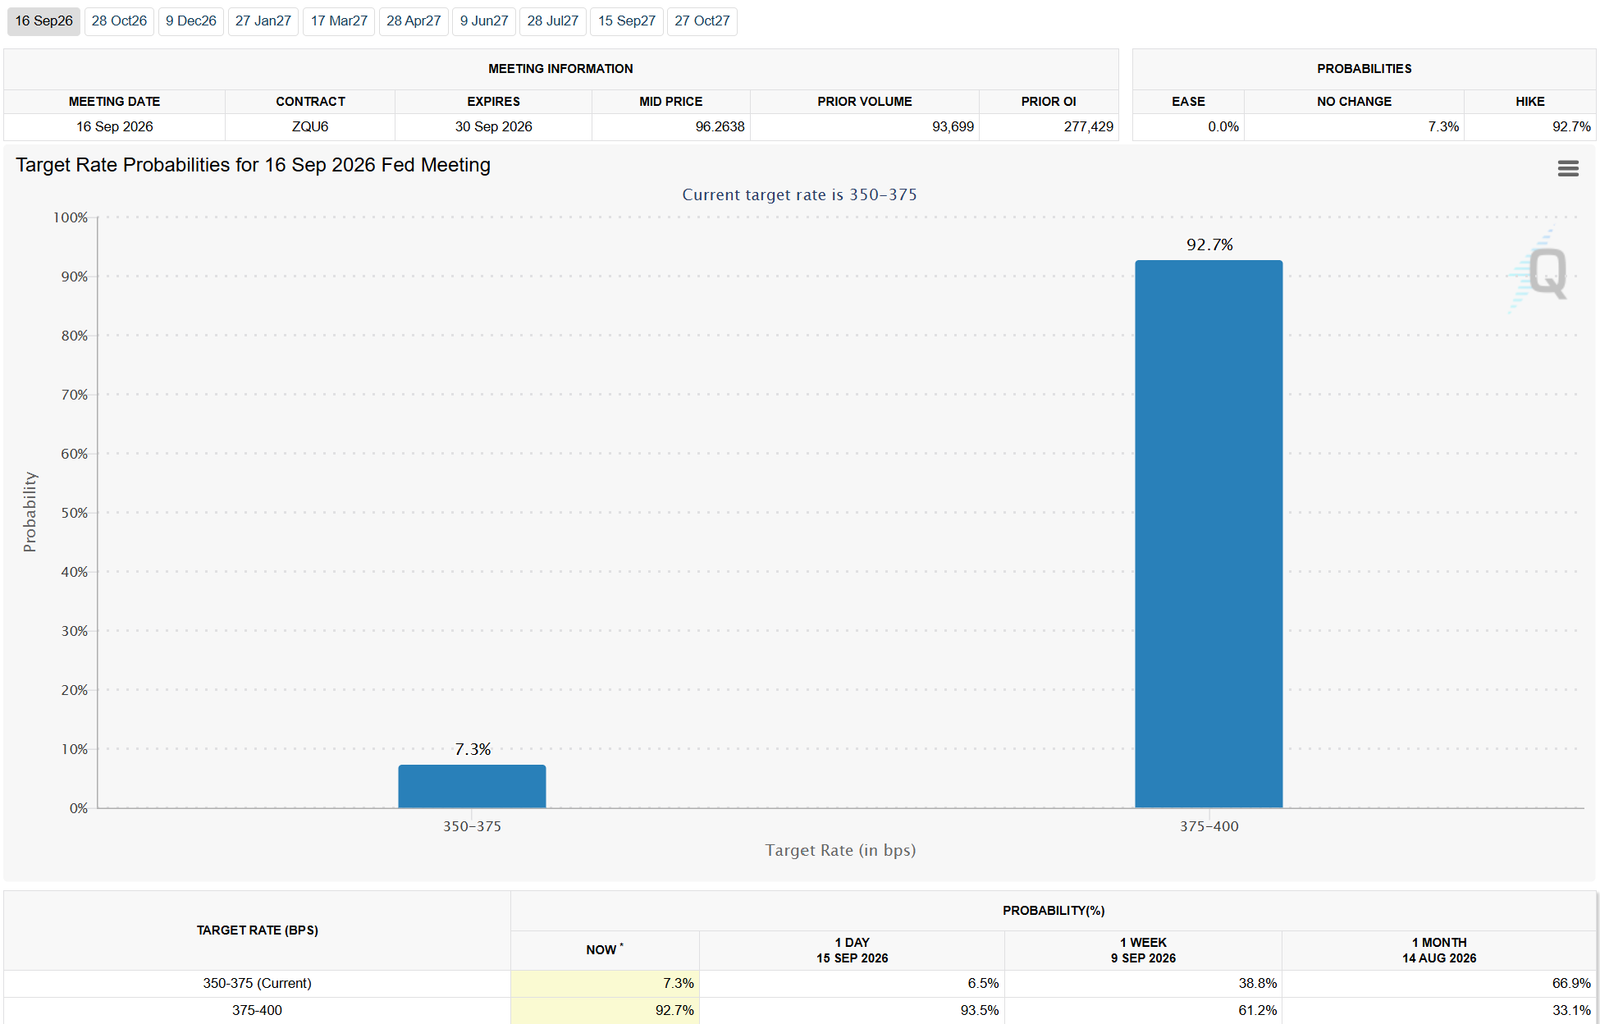Switch to the 17 Mar27 meeting tab
This screenshot has width=1600, height=1024.
point(339,21)
